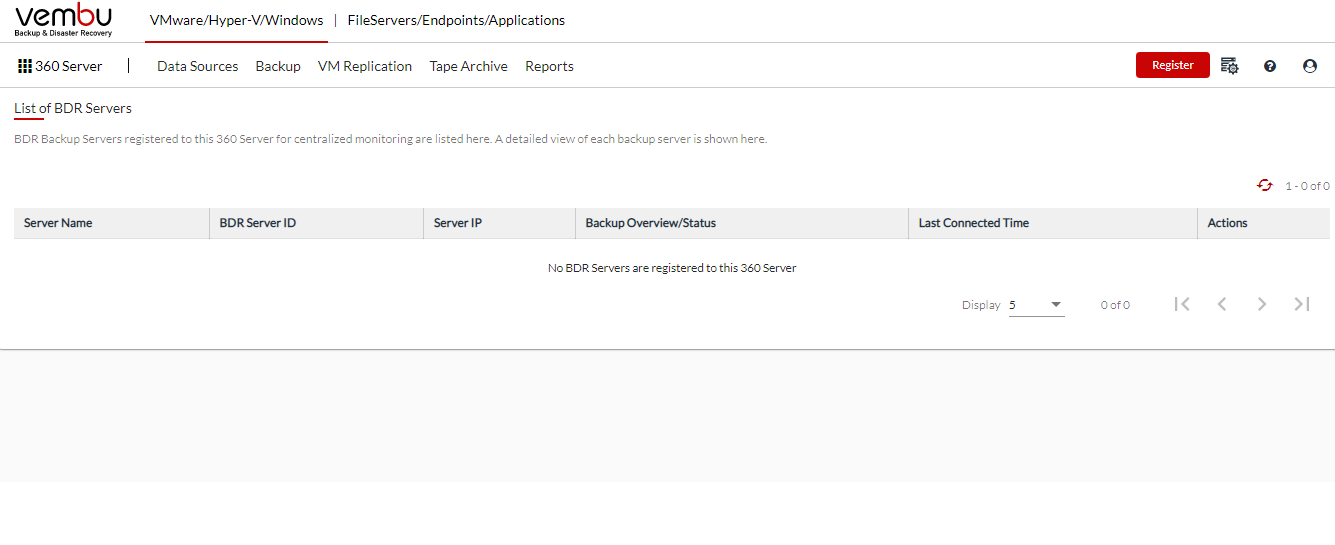Click the Vembu logo
This screenshot has height=545, width=1335.
64,20
